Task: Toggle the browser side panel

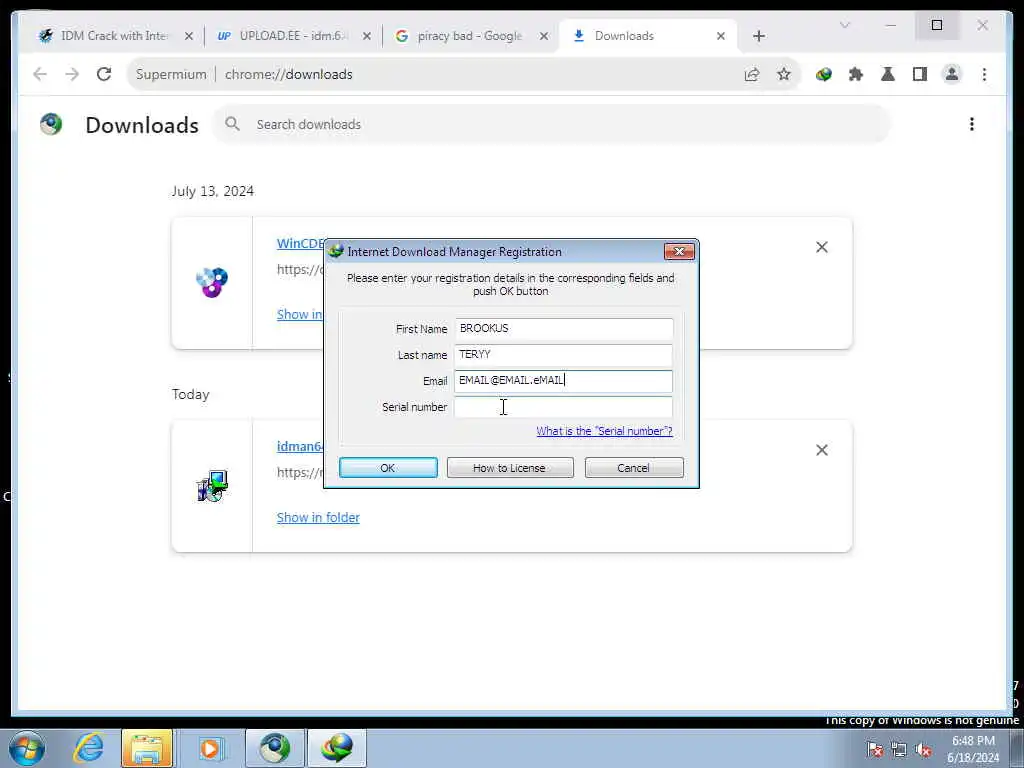Action: pyautogui.click(x=920, y=74)
